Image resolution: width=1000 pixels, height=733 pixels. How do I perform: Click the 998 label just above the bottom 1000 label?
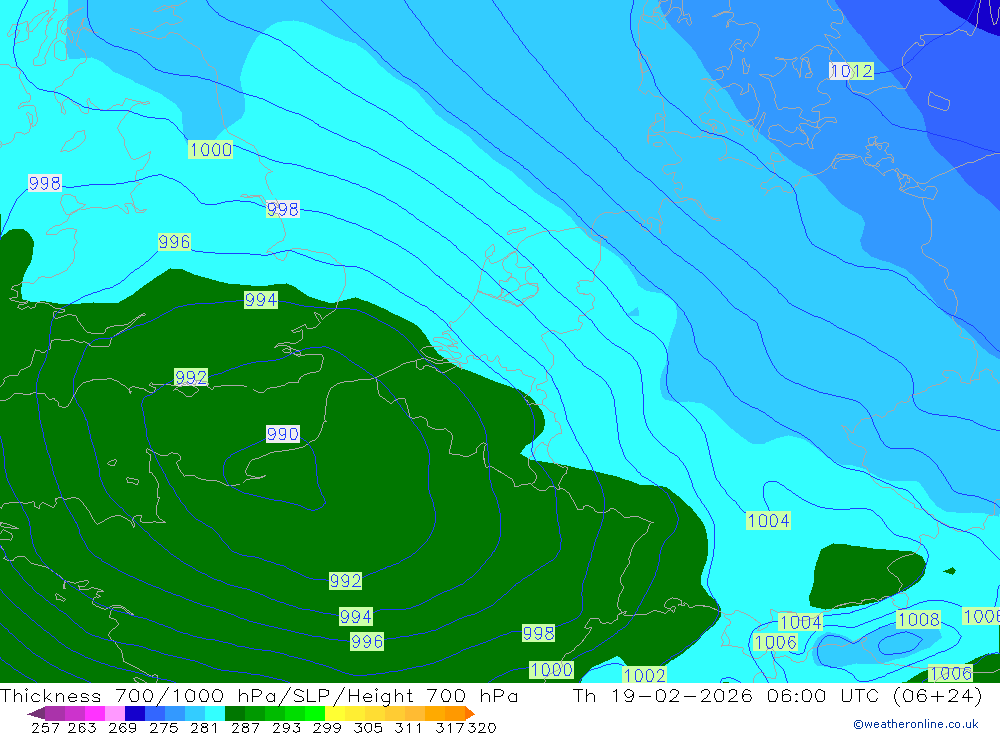click(x=538, y=633)
